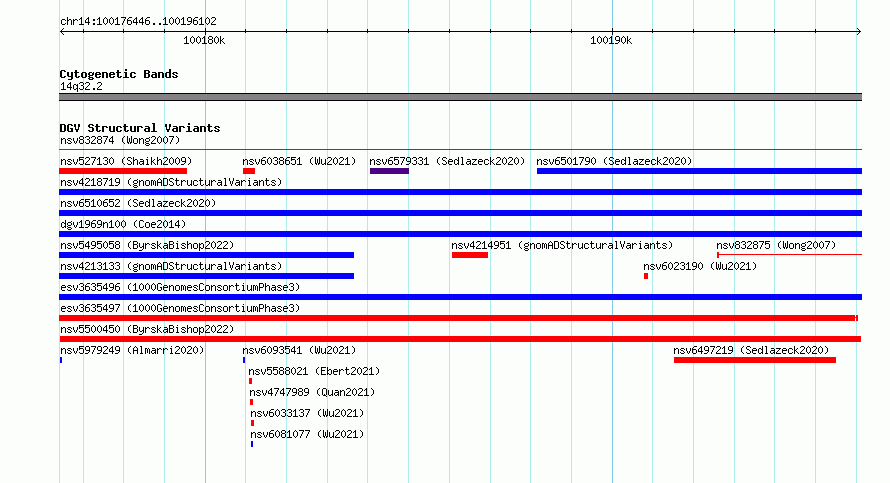Select the small red nsv6038651 bar

[249, 171]
